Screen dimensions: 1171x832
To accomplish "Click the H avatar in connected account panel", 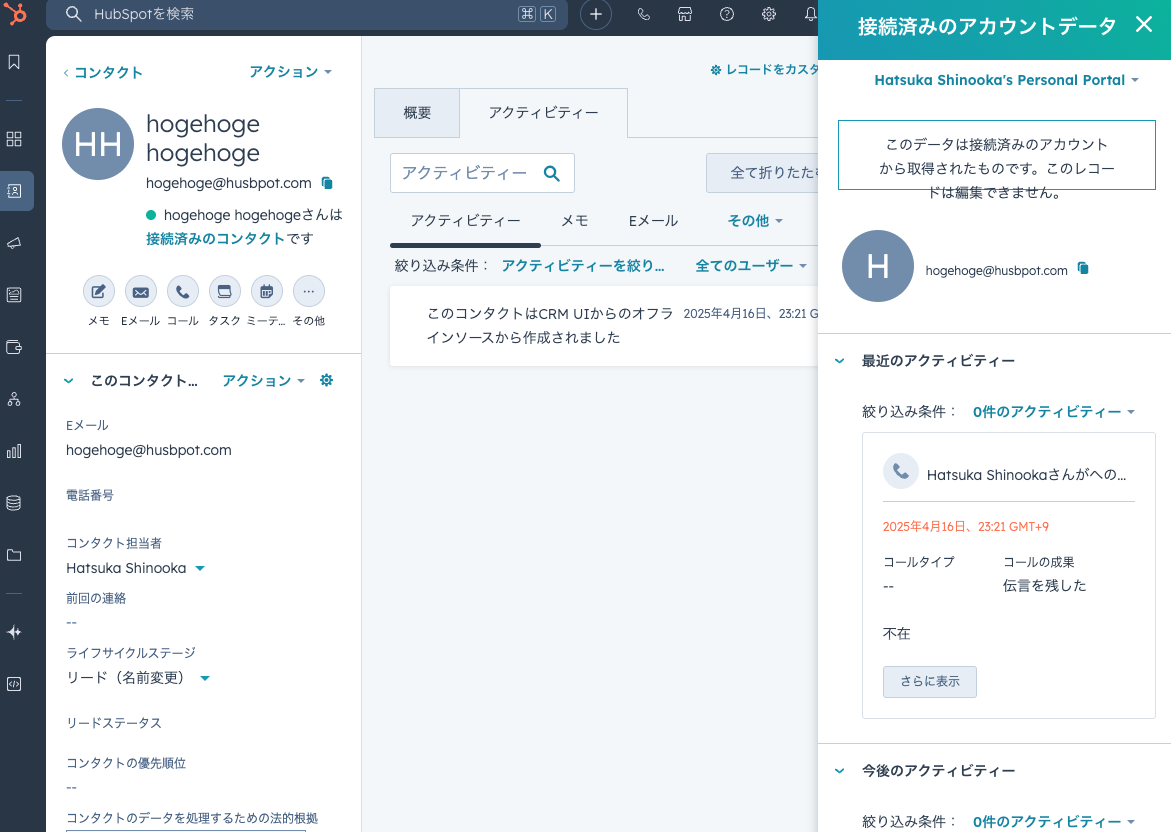I will point(878,266).
